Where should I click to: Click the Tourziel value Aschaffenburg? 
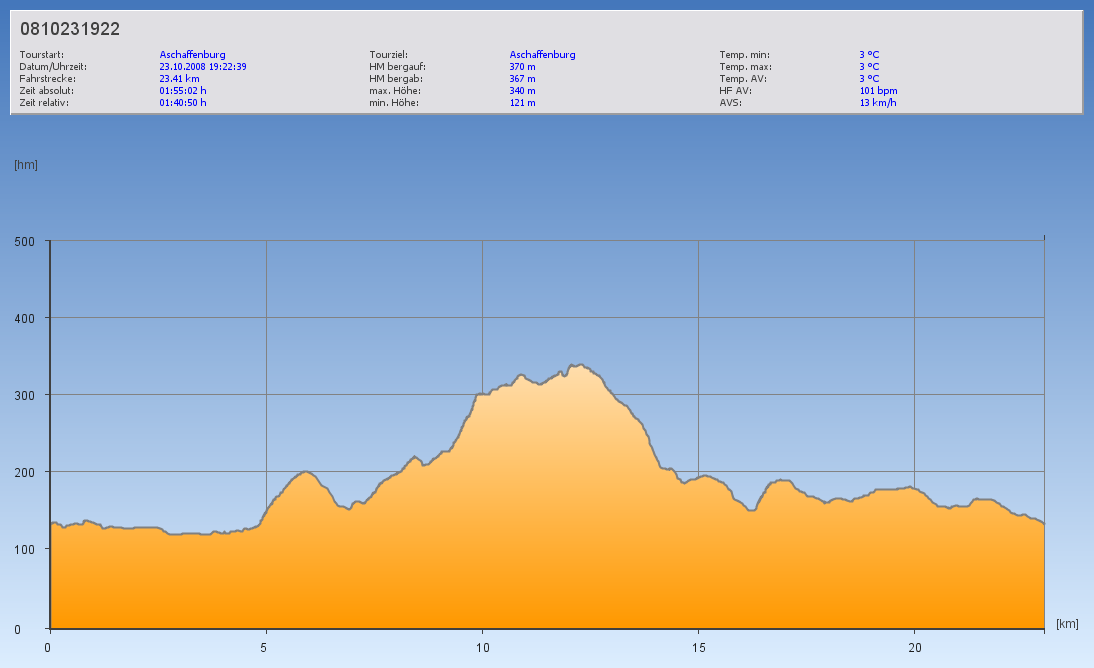[542, 55]
